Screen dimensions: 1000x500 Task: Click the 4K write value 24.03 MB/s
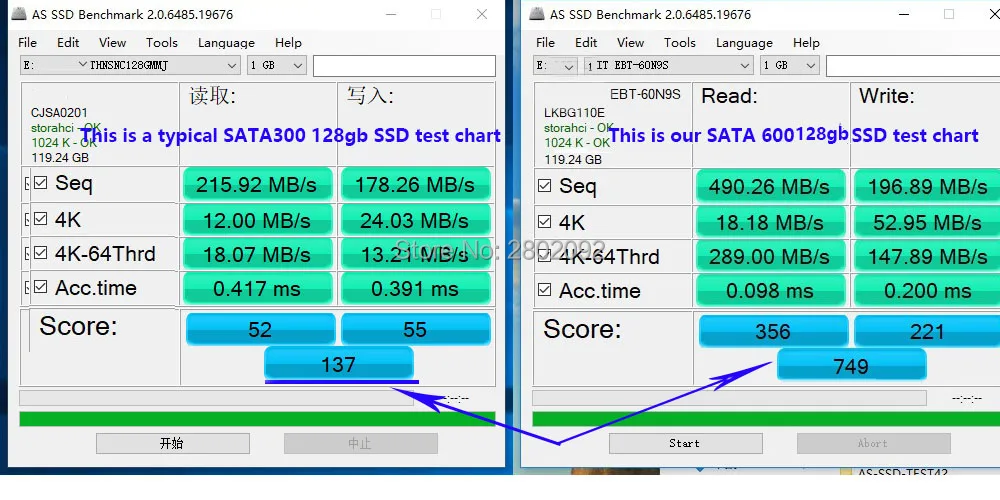coord(415,221)
